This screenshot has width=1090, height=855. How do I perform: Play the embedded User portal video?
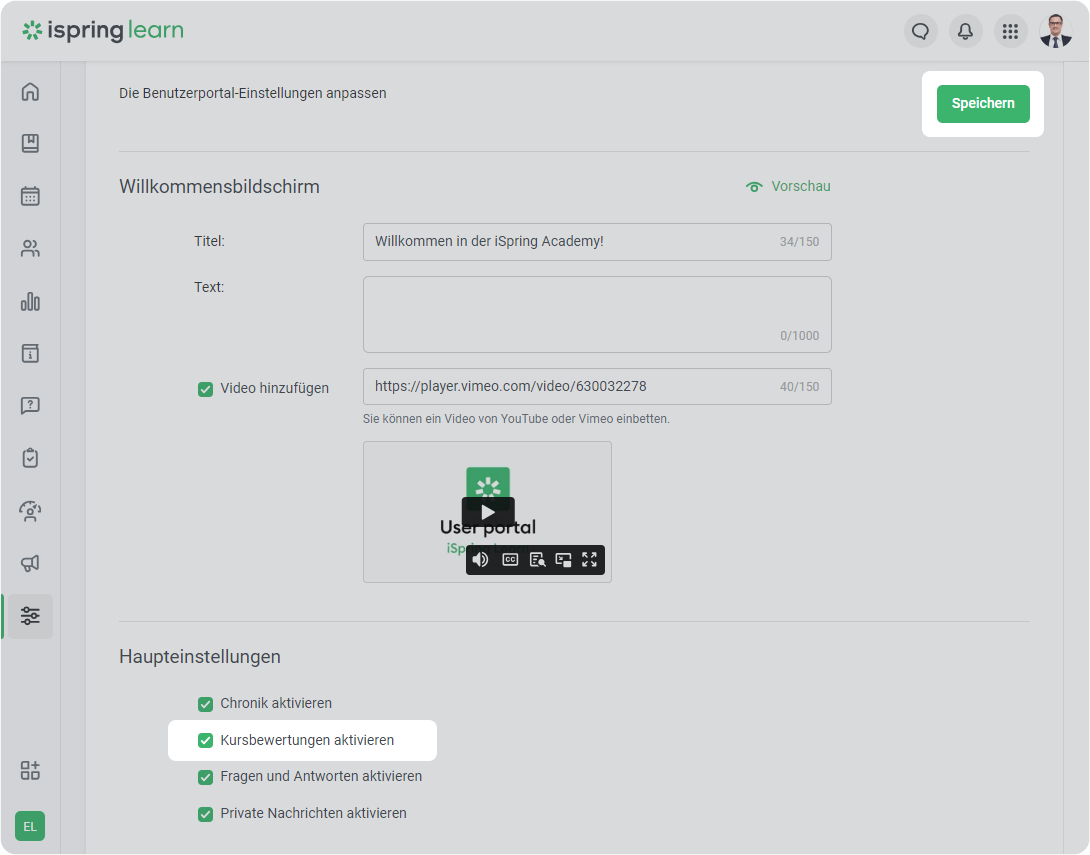coord(487,512)
